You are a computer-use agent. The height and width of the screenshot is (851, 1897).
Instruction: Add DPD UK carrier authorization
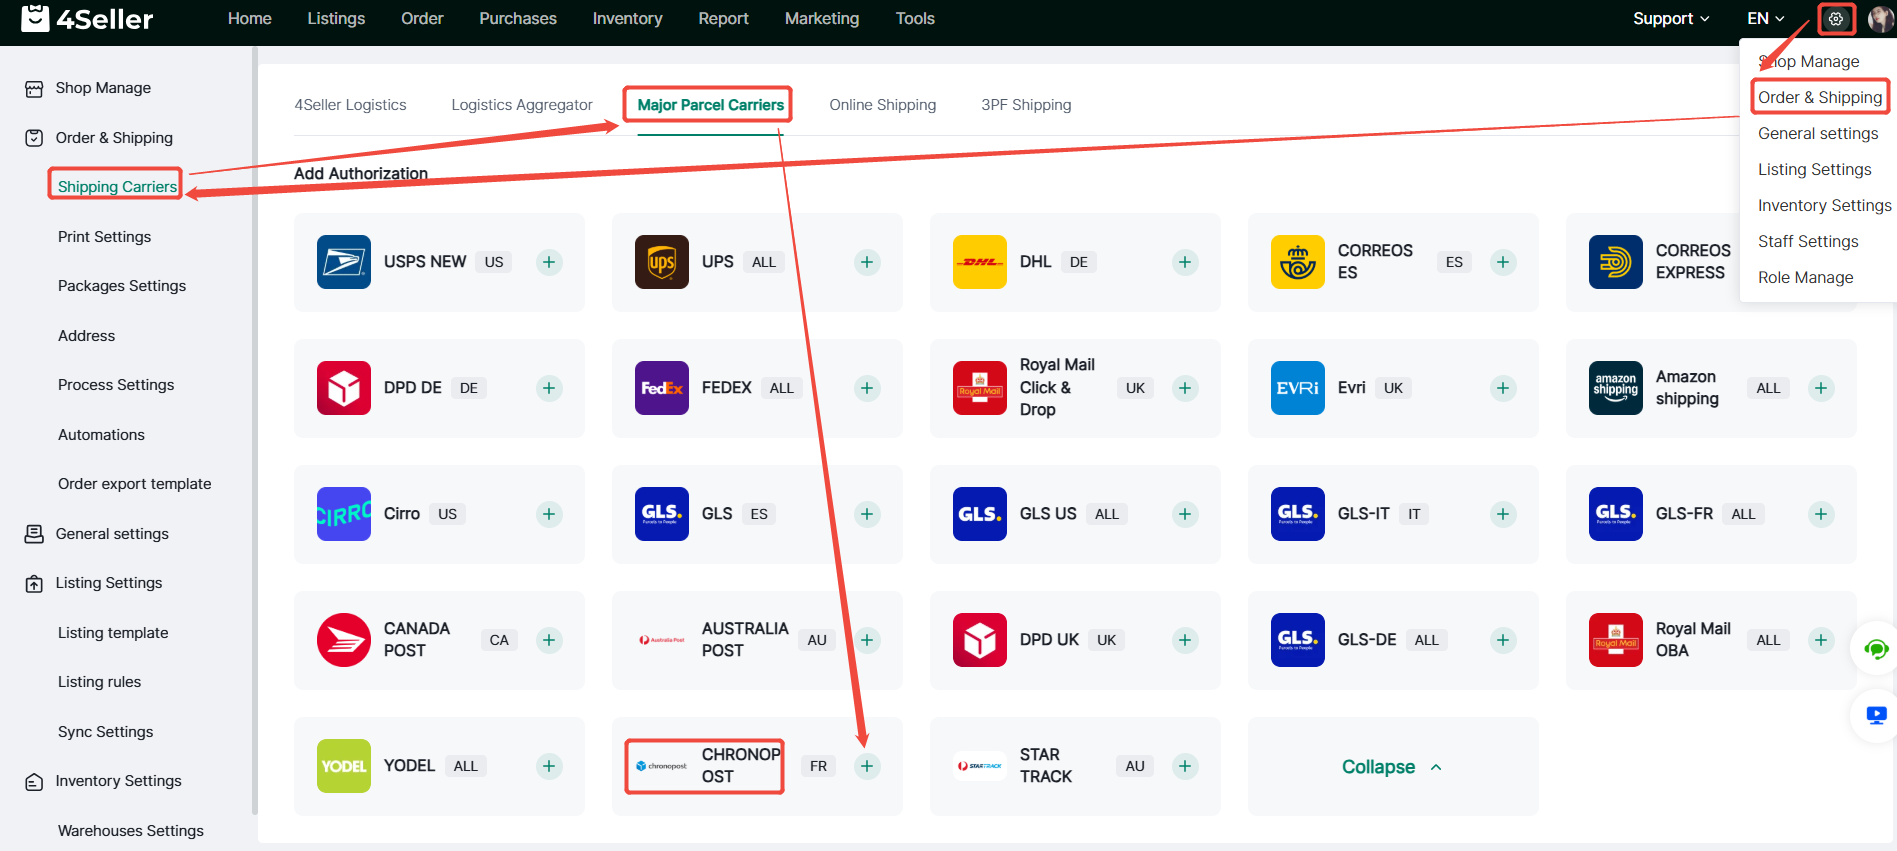tap(1185, 640)
